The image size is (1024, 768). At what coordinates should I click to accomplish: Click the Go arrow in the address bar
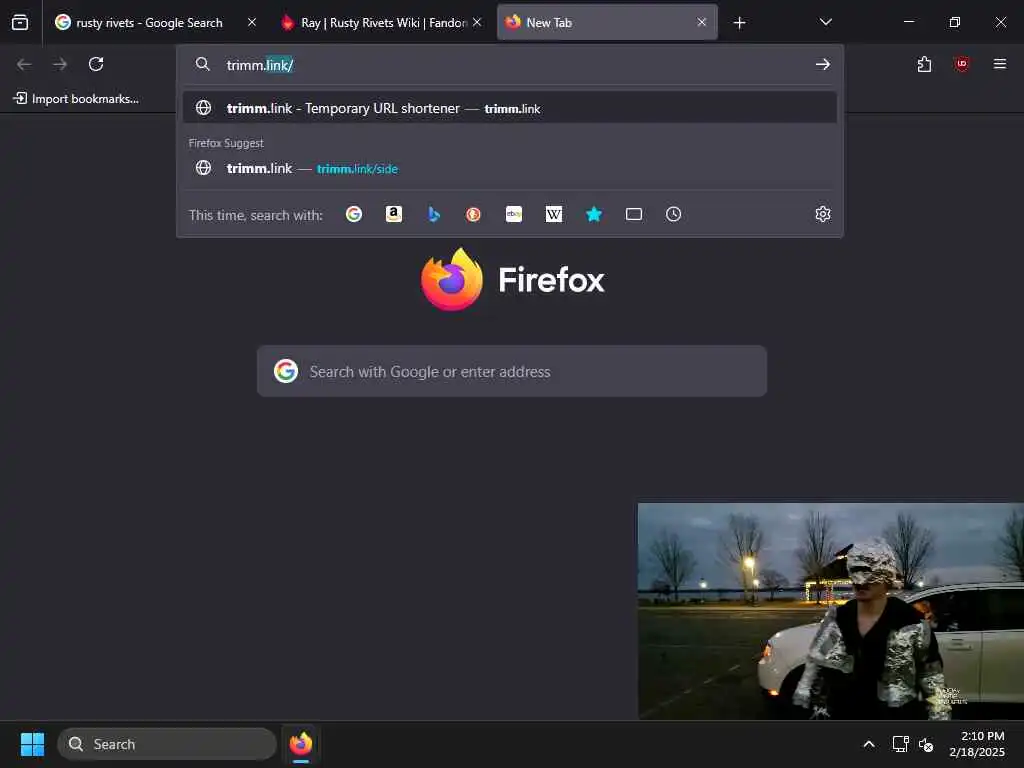(x=822, y=64)
